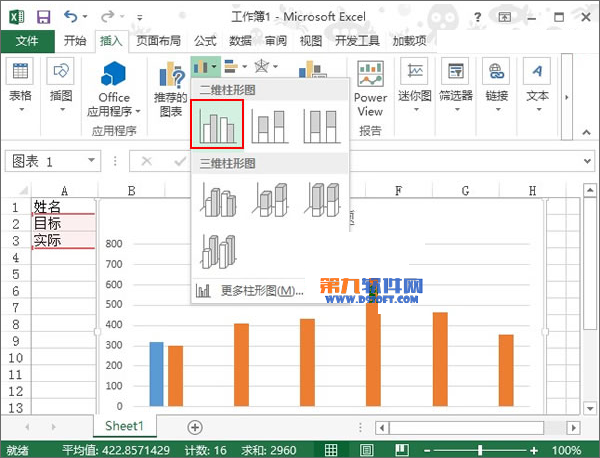Viewport: 600px width, 458px height.
Task: Open Office 应用程序 apps button
Action: click(114, 89)
